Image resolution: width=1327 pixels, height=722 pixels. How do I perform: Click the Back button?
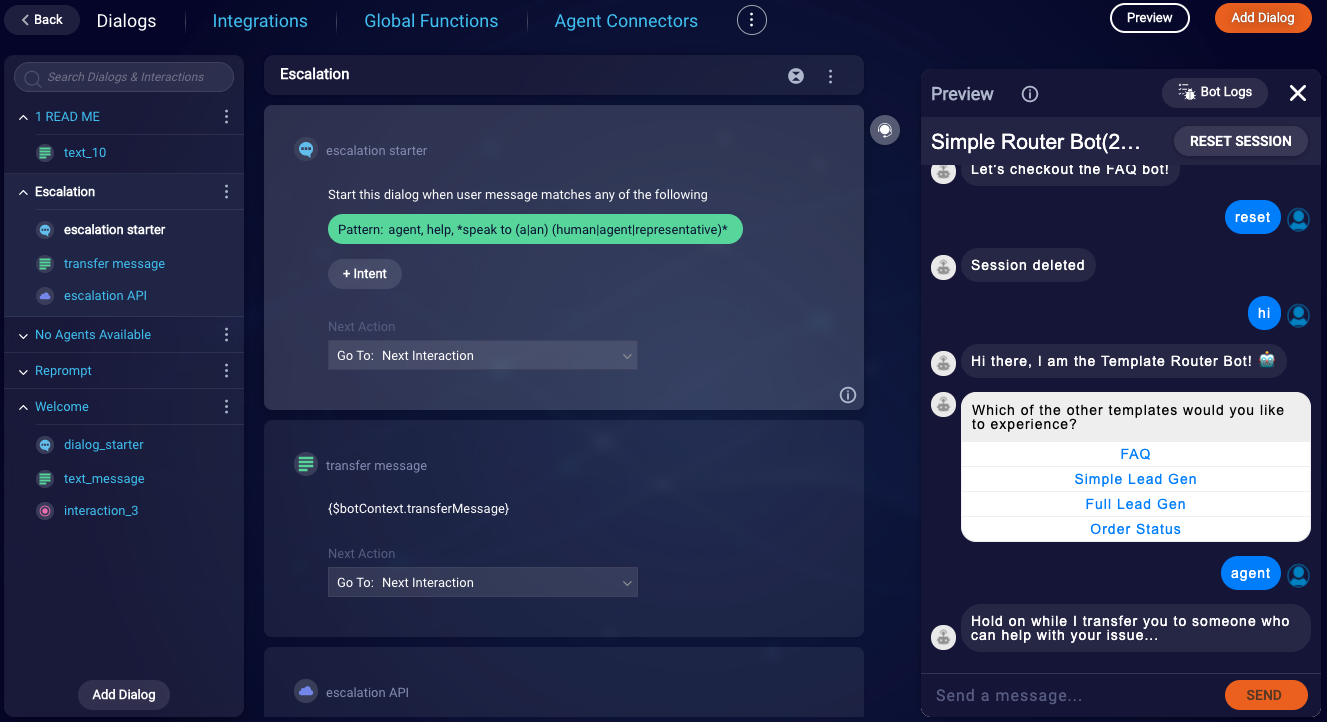click(x=42, y=19)
